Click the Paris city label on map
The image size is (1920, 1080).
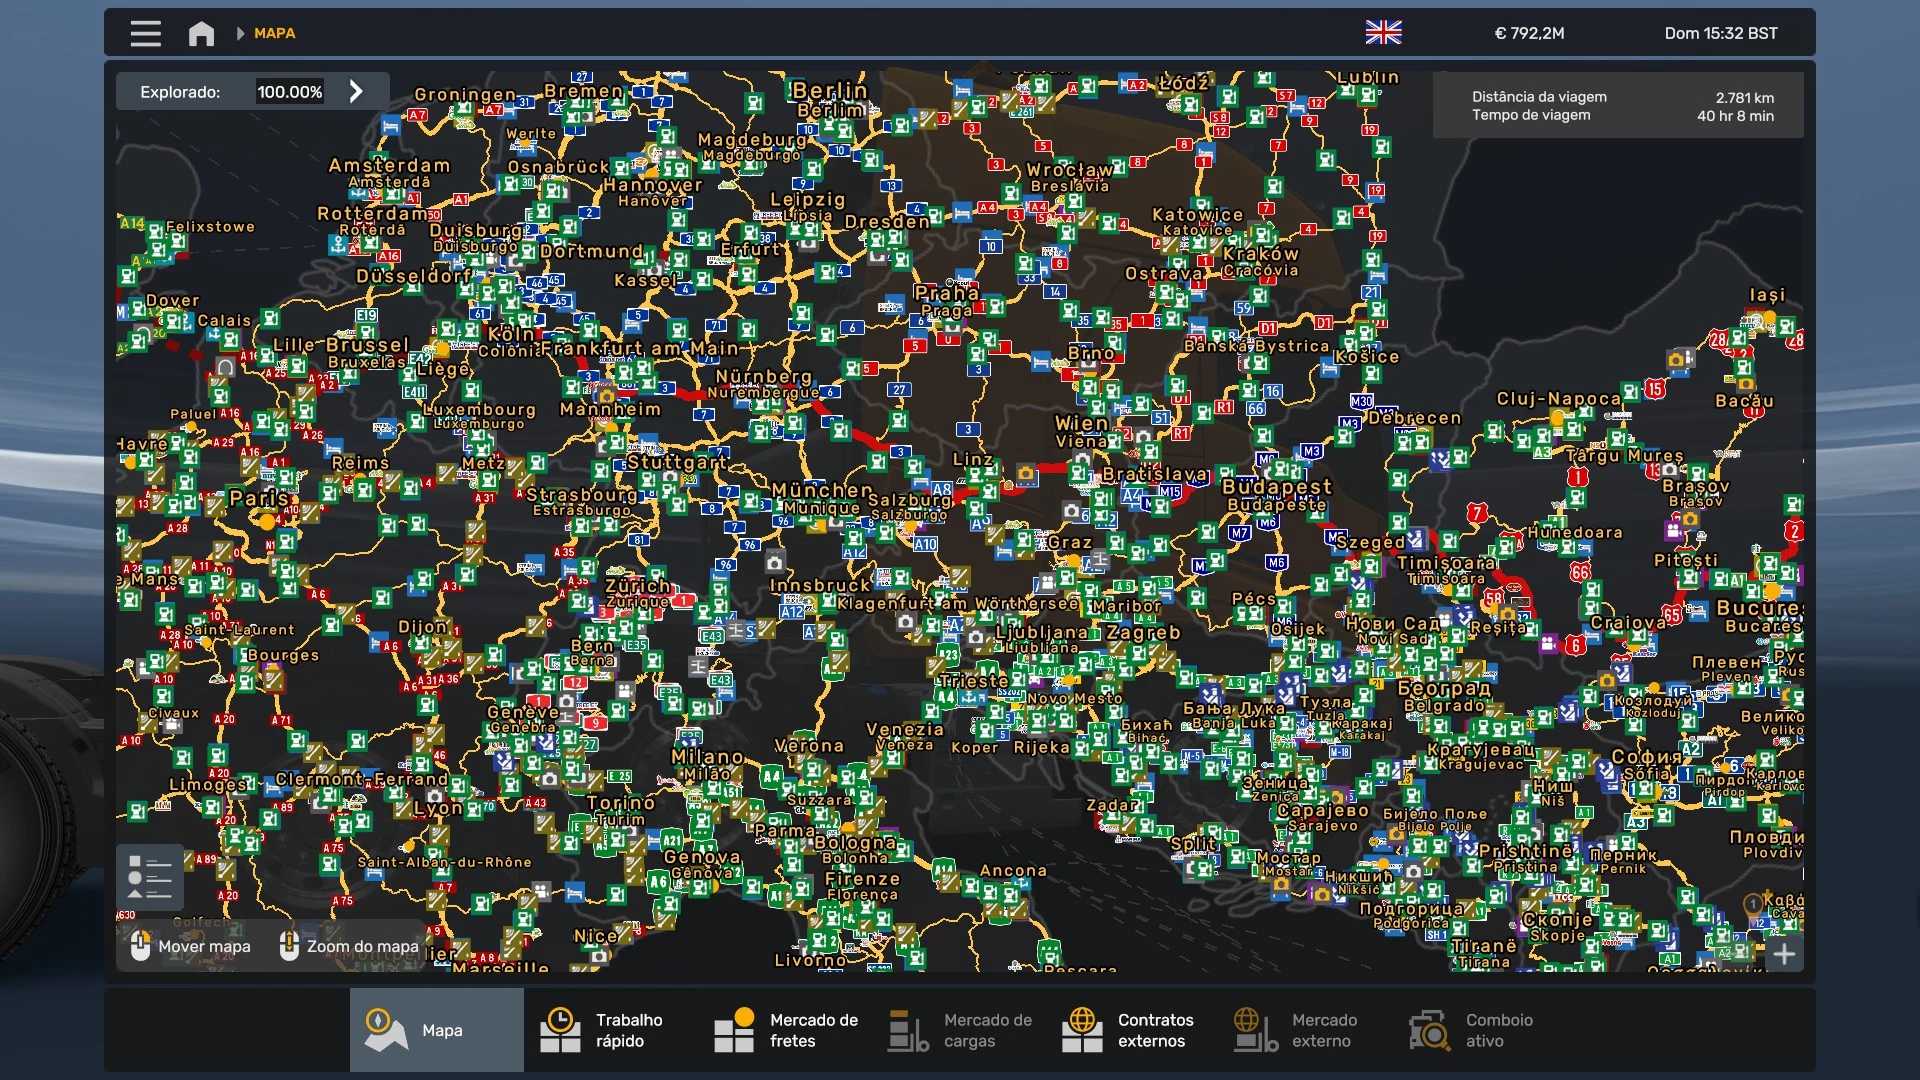click(x=259, y=498)
